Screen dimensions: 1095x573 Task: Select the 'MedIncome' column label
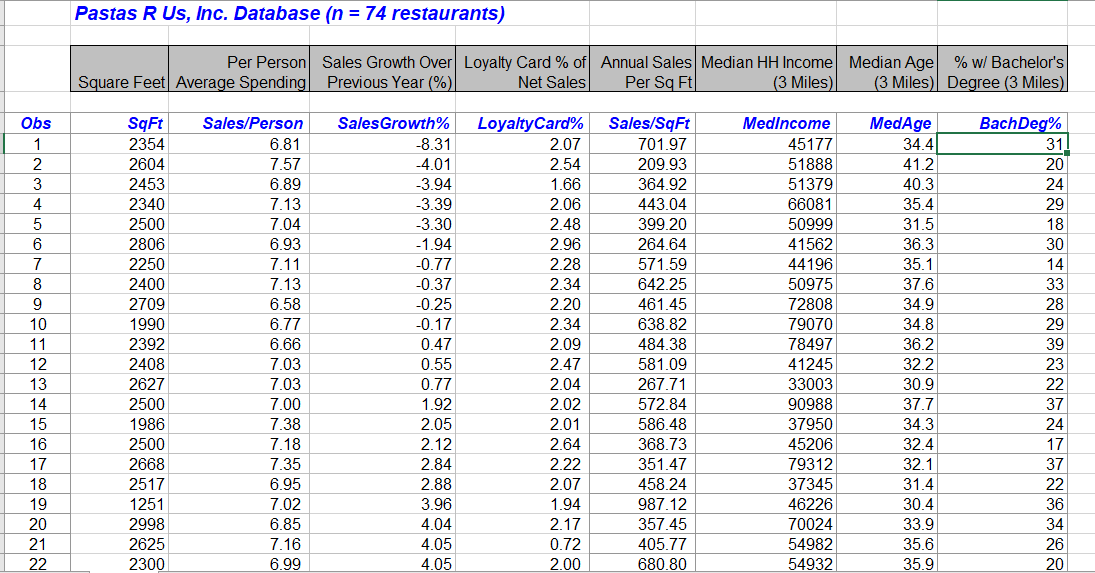[766, 124]
